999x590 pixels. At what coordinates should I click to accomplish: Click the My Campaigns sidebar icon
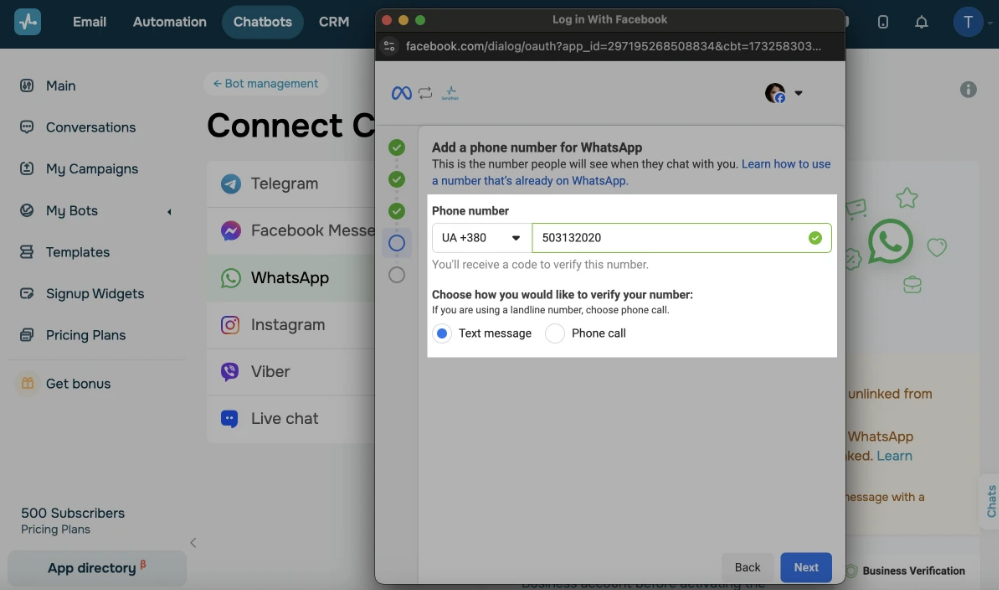point(27,168)
